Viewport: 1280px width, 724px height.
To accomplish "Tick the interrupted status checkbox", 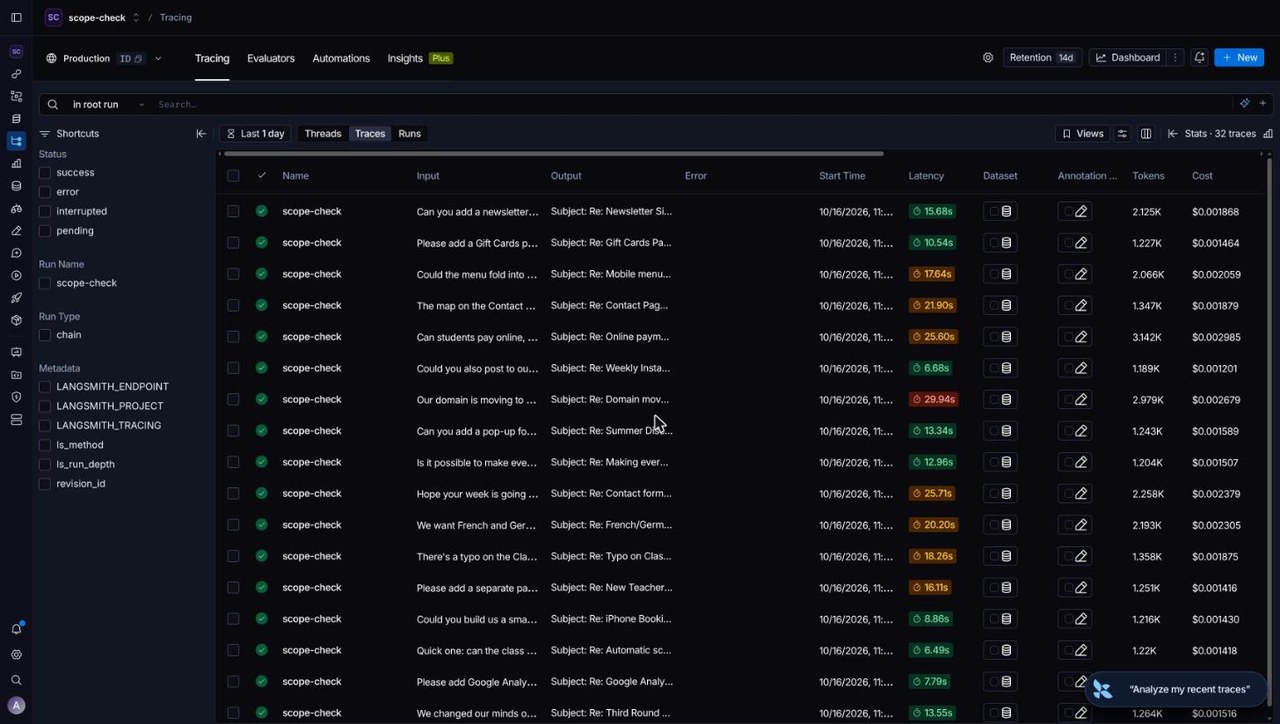I will click(x=45, y=212).
